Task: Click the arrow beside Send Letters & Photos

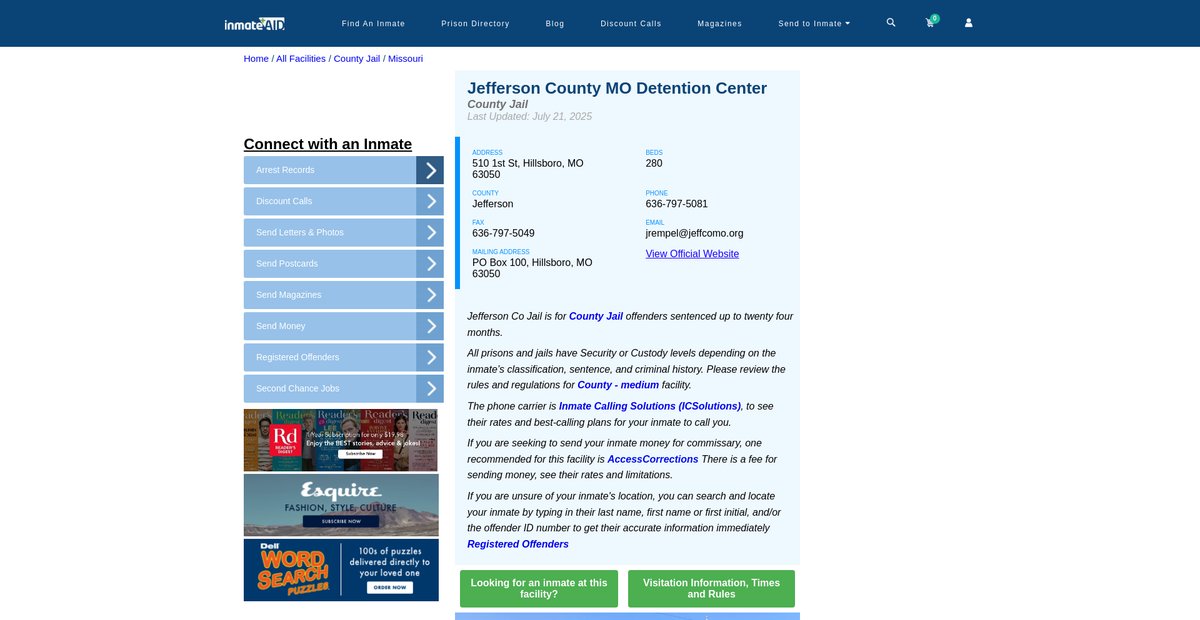Action: click(430, 232)
